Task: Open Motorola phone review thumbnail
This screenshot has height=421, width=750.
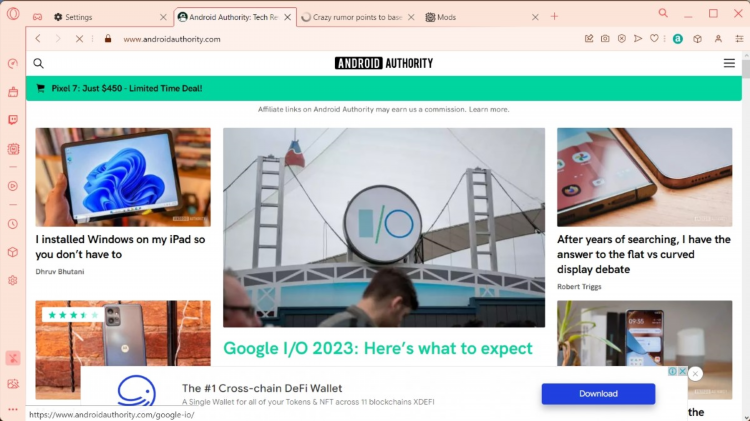Action: (x=123, y=333)
